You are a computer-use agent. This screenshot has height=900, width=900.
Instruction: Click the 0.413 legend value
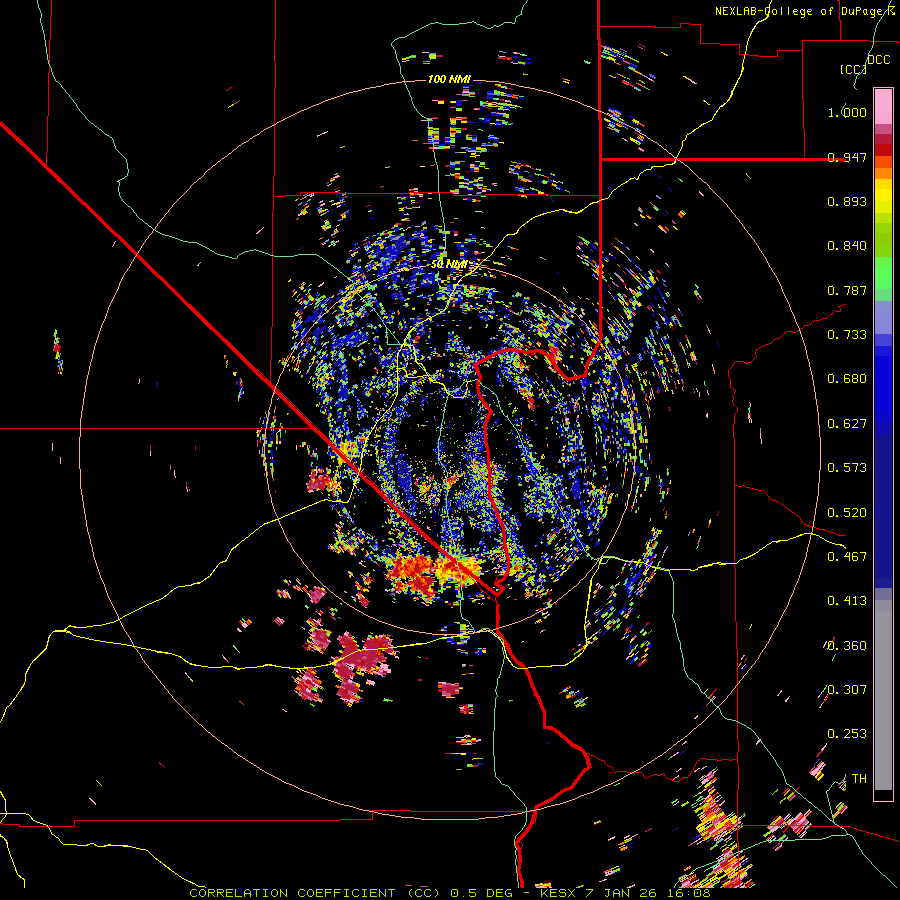coord(847,601)
